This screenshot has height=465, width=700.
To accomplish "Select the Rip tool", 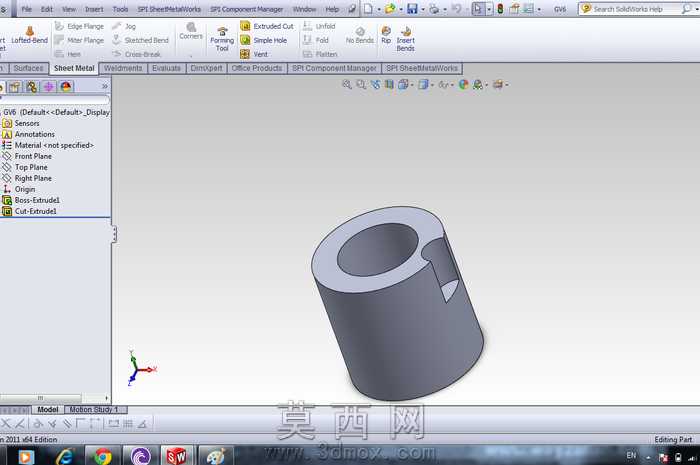I will (x=386, y=35).
